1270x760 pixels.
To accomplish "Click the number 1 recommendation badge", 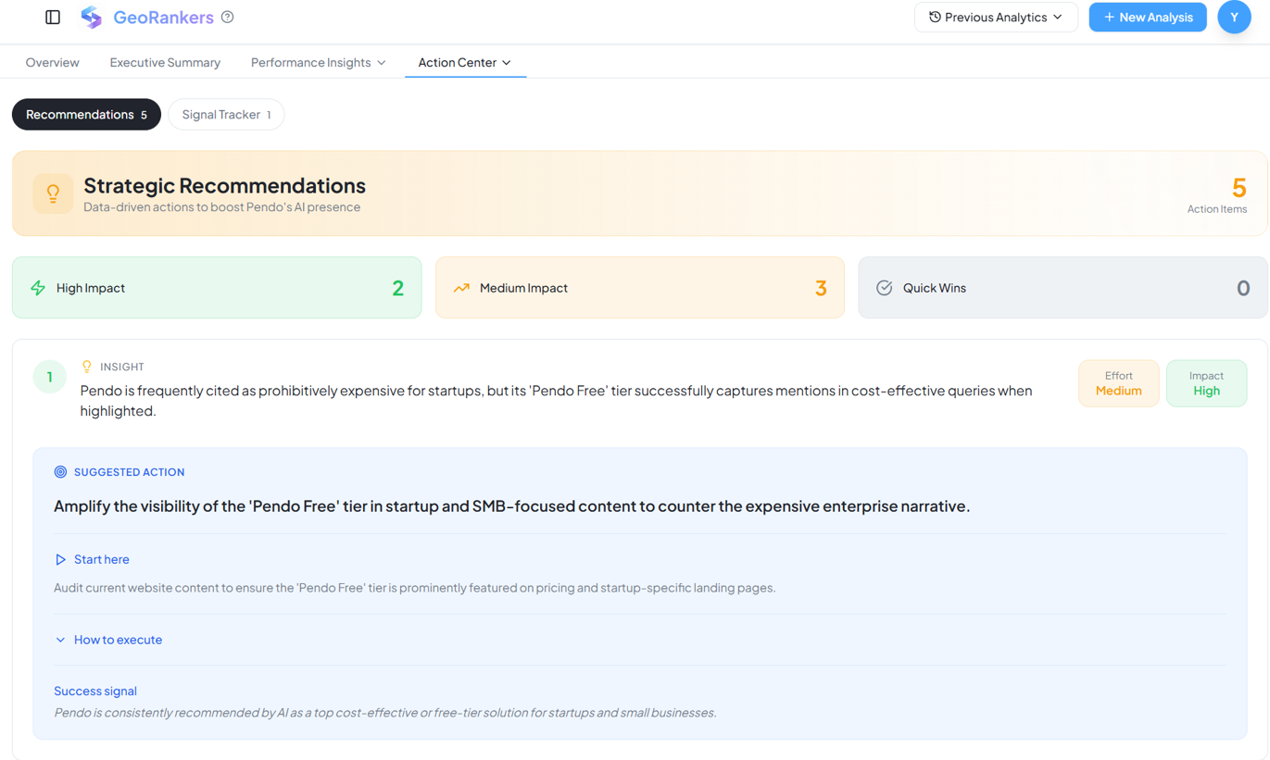I will (x=50, y=377).
